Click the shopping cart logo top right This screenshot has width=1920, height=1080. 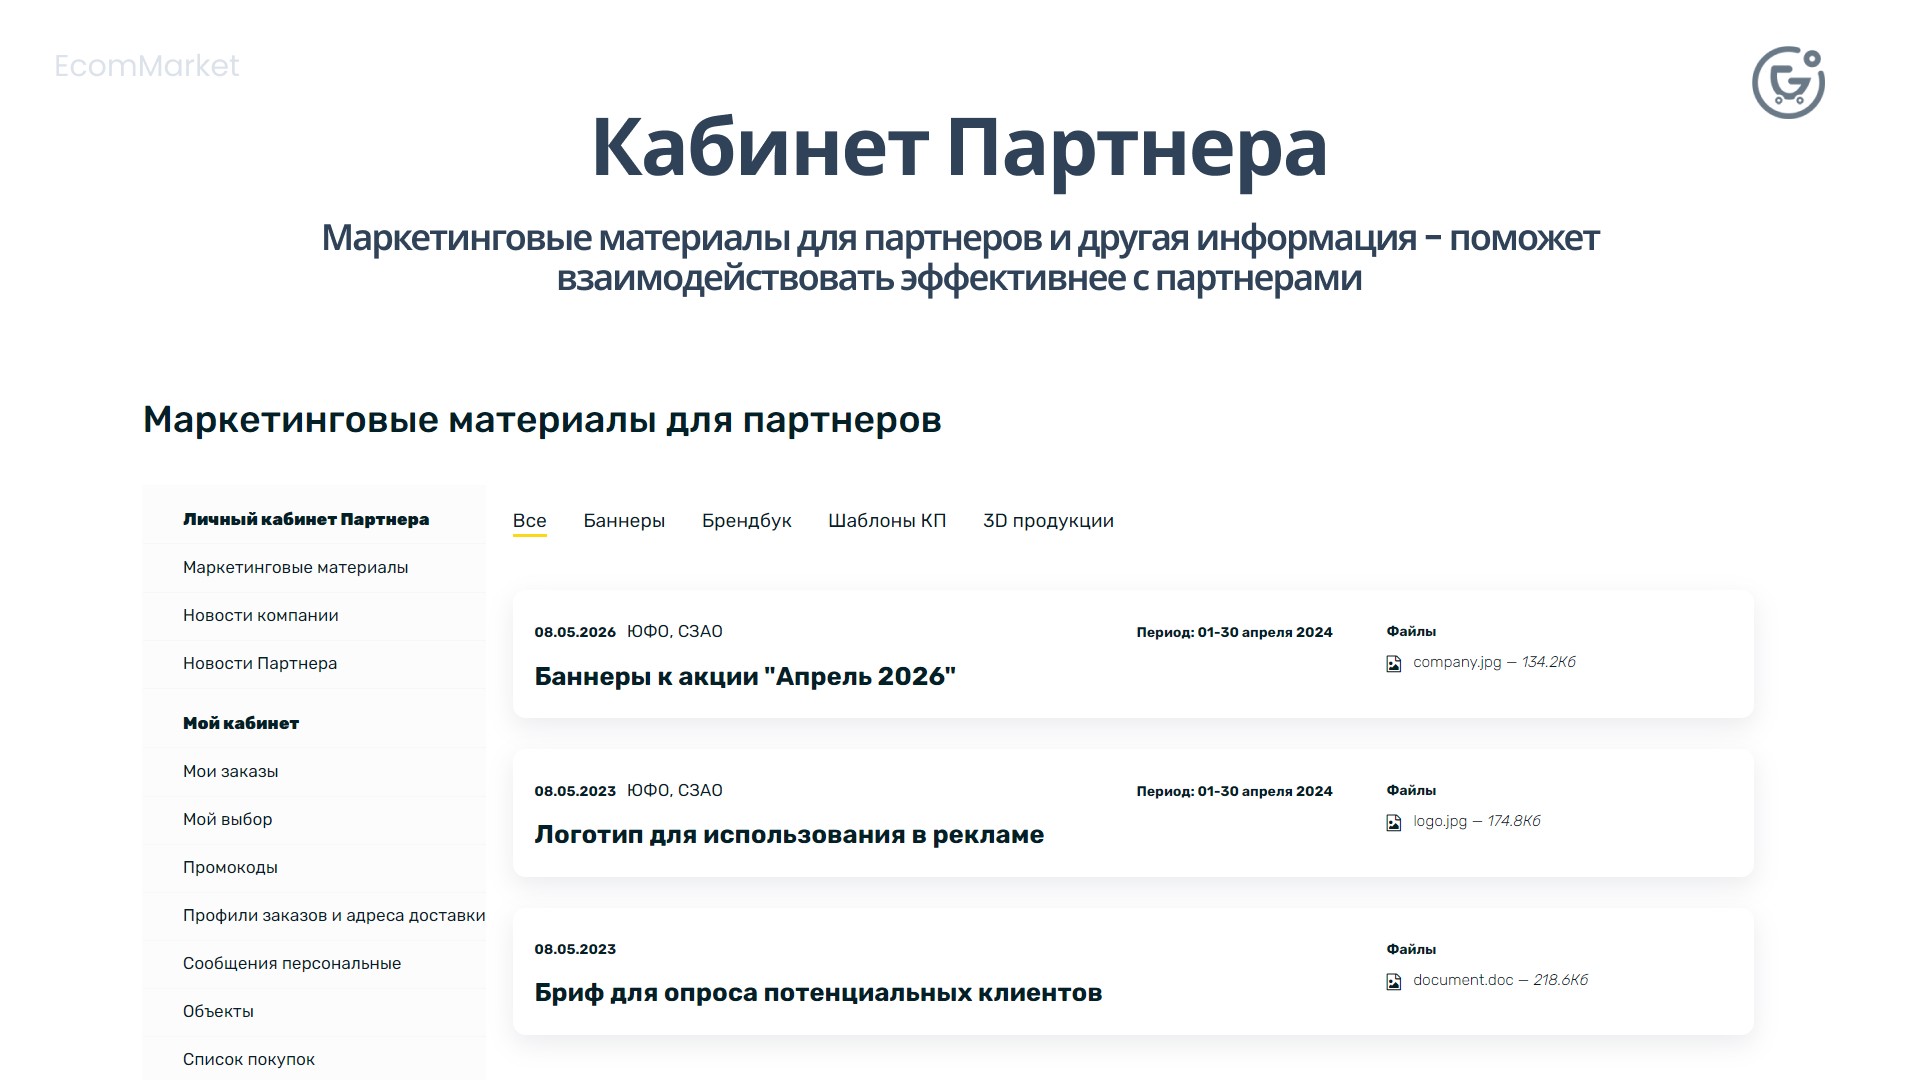click(1786, 81)
